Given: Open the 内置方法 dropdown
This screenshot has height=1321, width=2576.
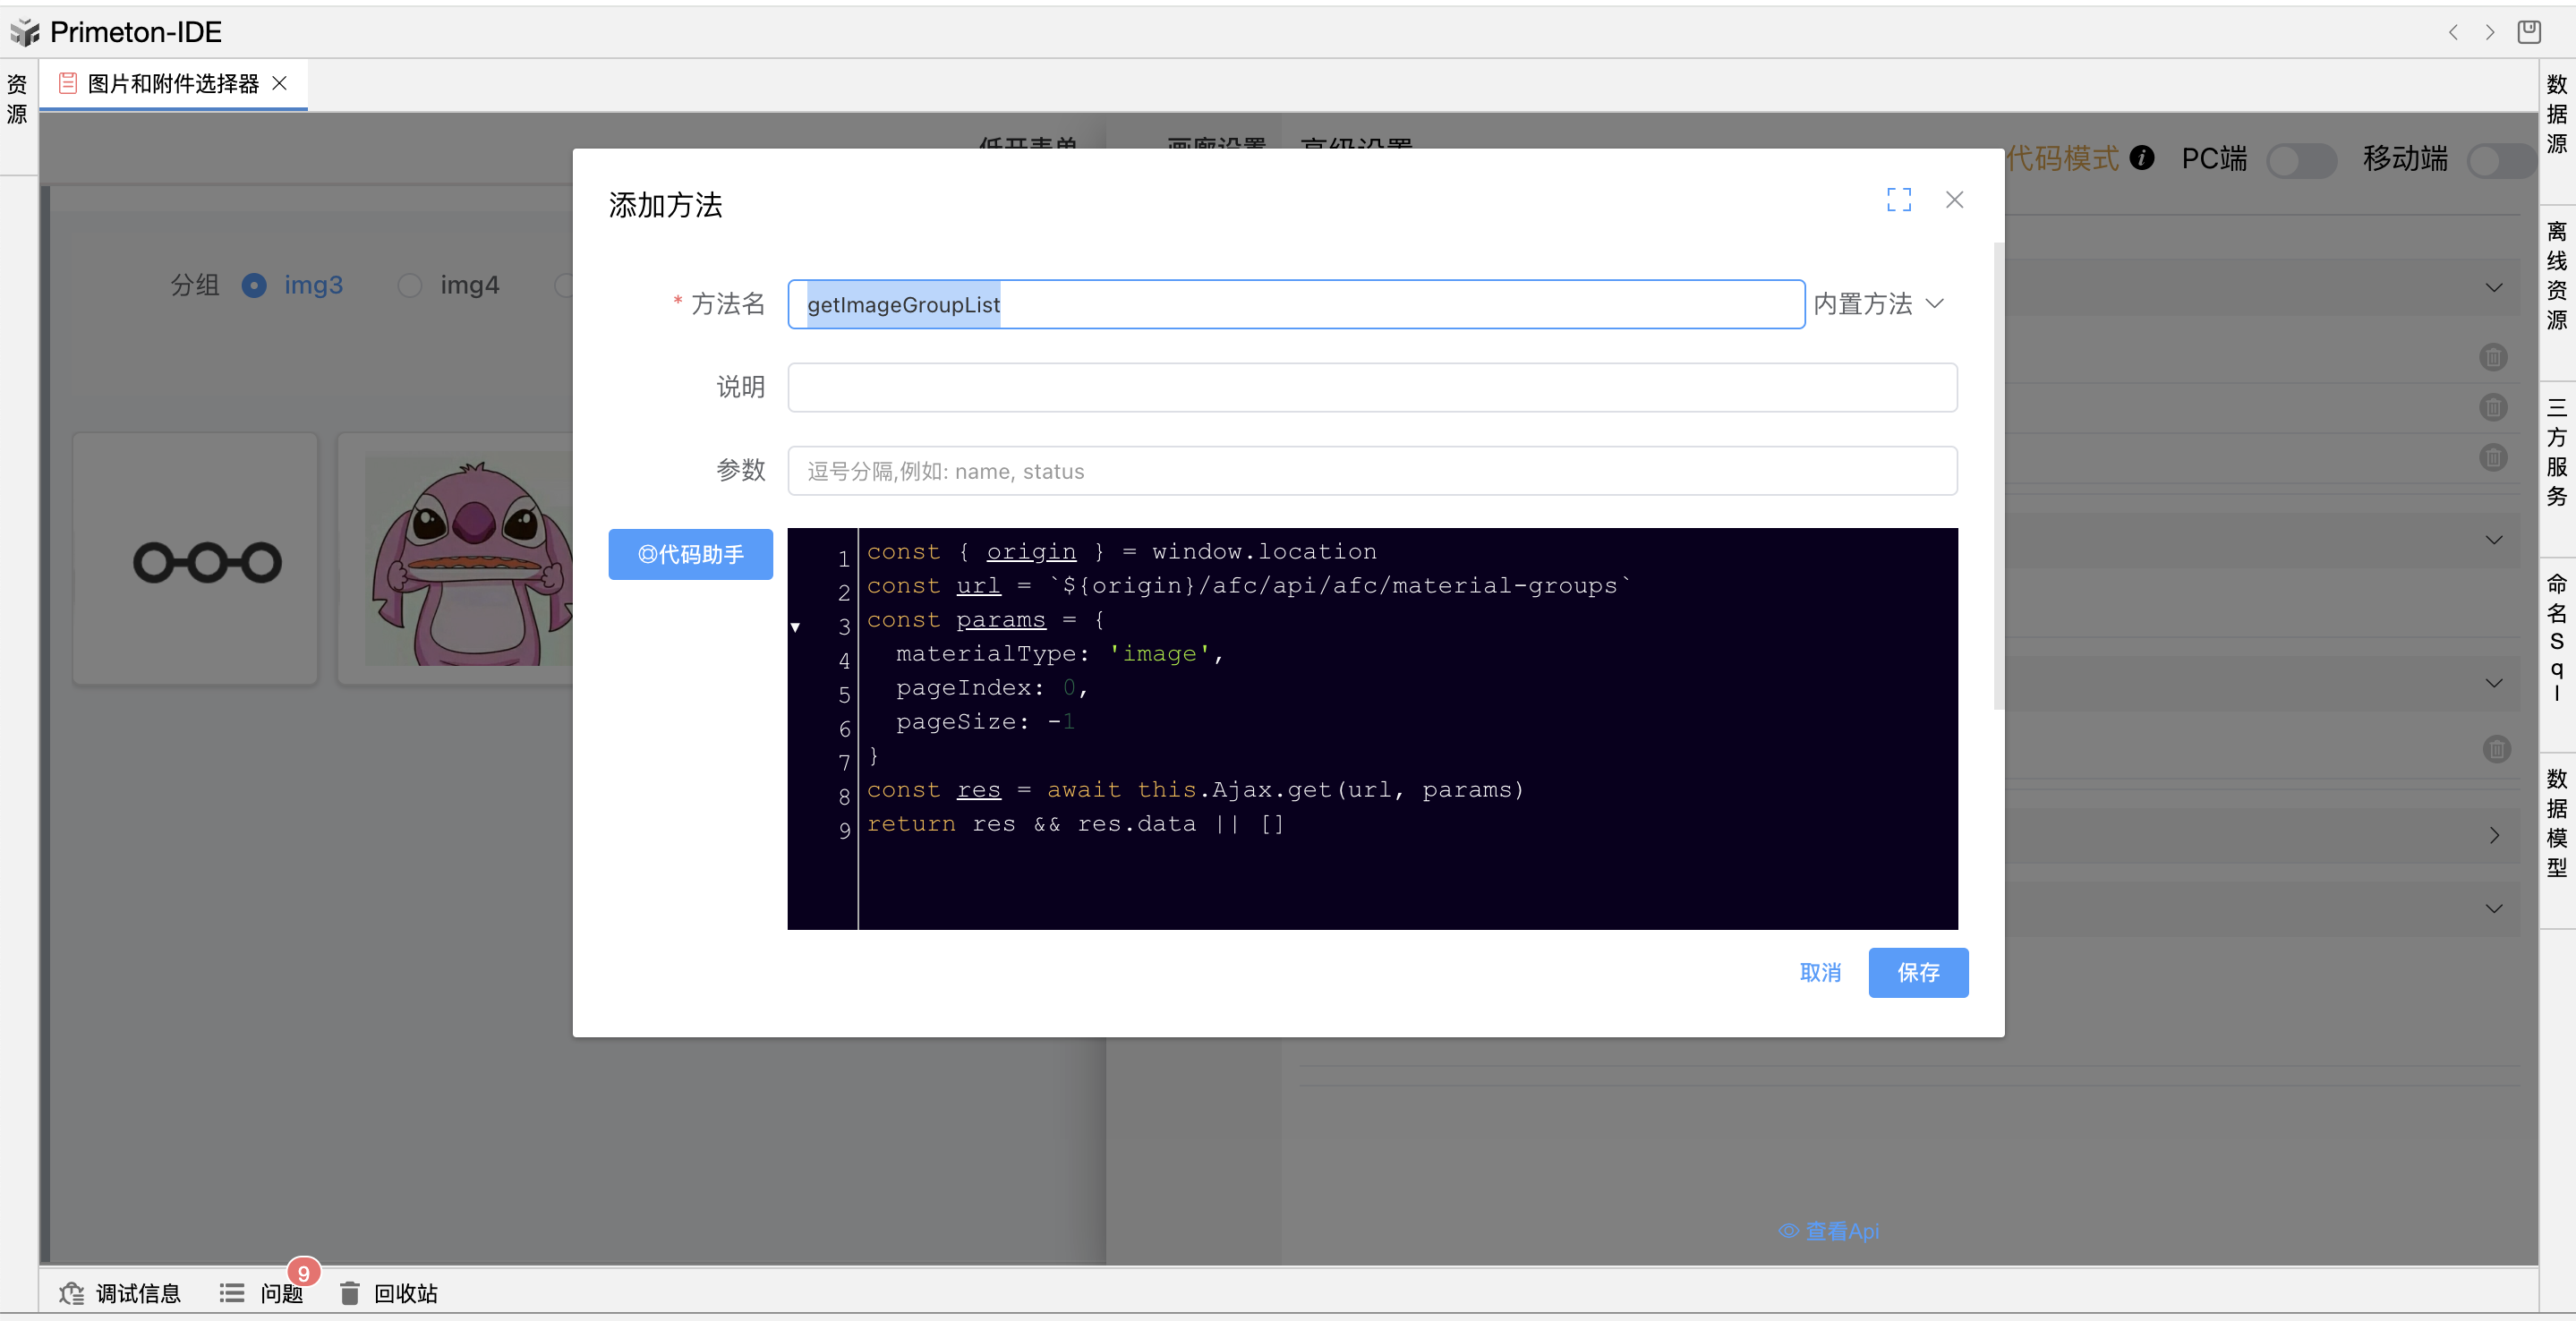Looking at the screenshot, I should pos(1880,304).
